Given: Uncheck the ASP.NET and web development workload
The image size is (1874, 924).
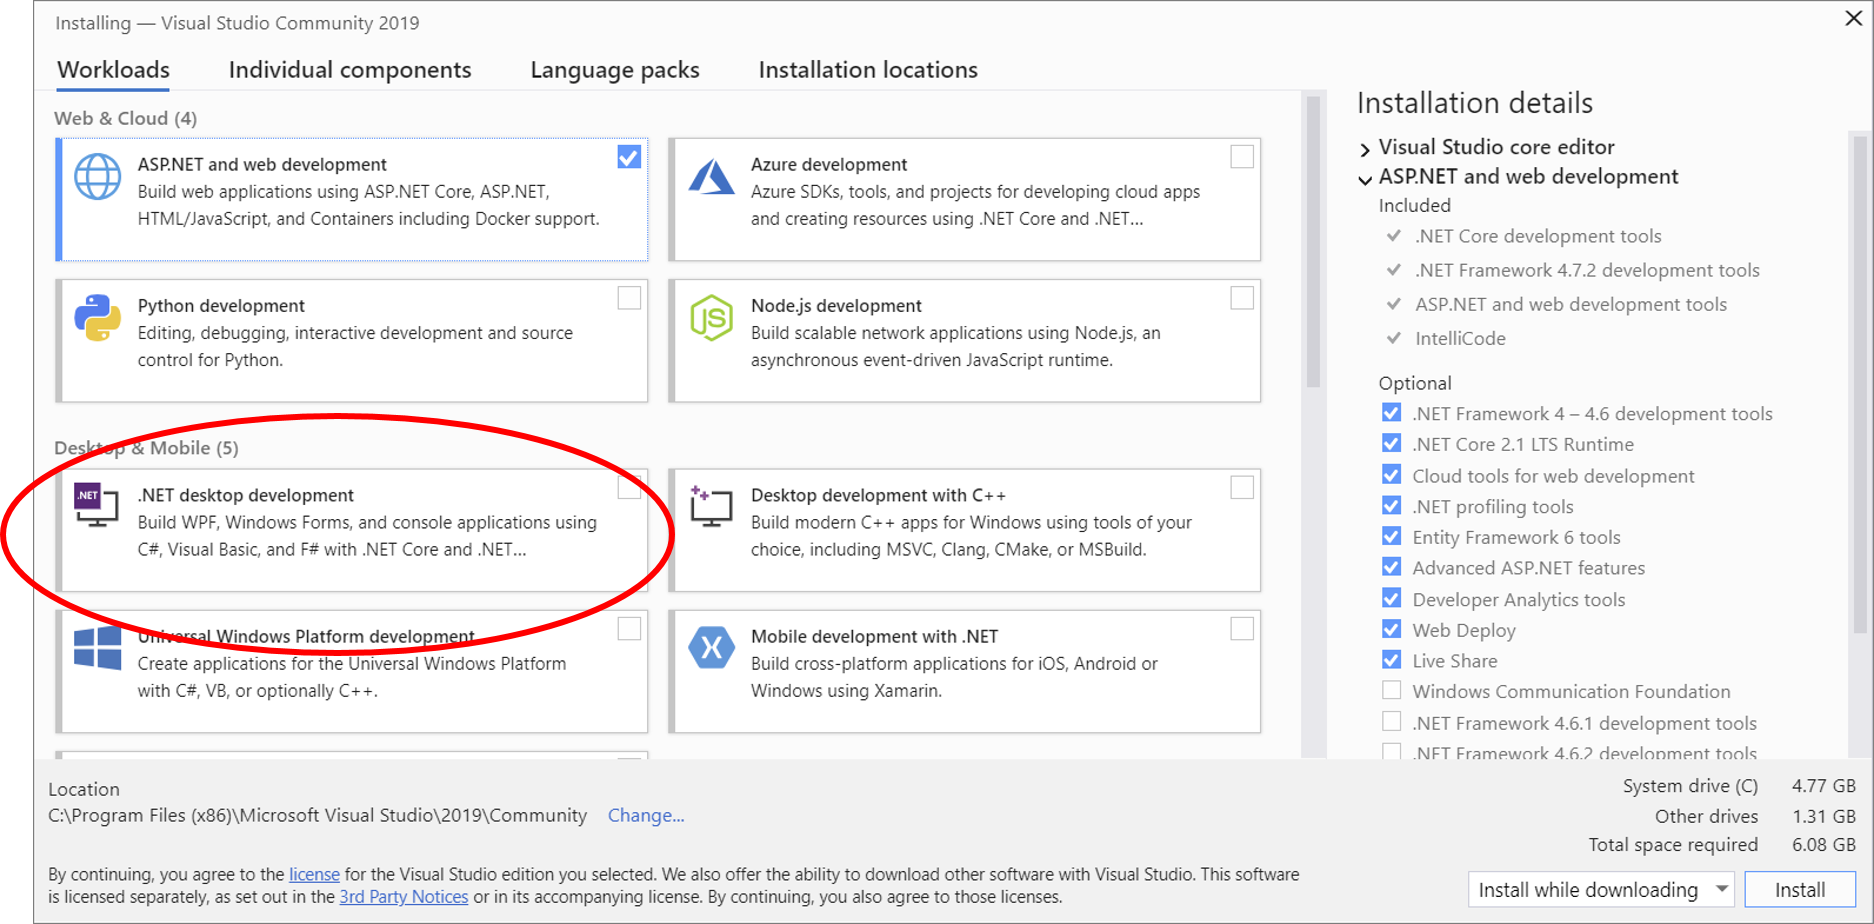Looking at the screenshot, I should coord(629,157).
